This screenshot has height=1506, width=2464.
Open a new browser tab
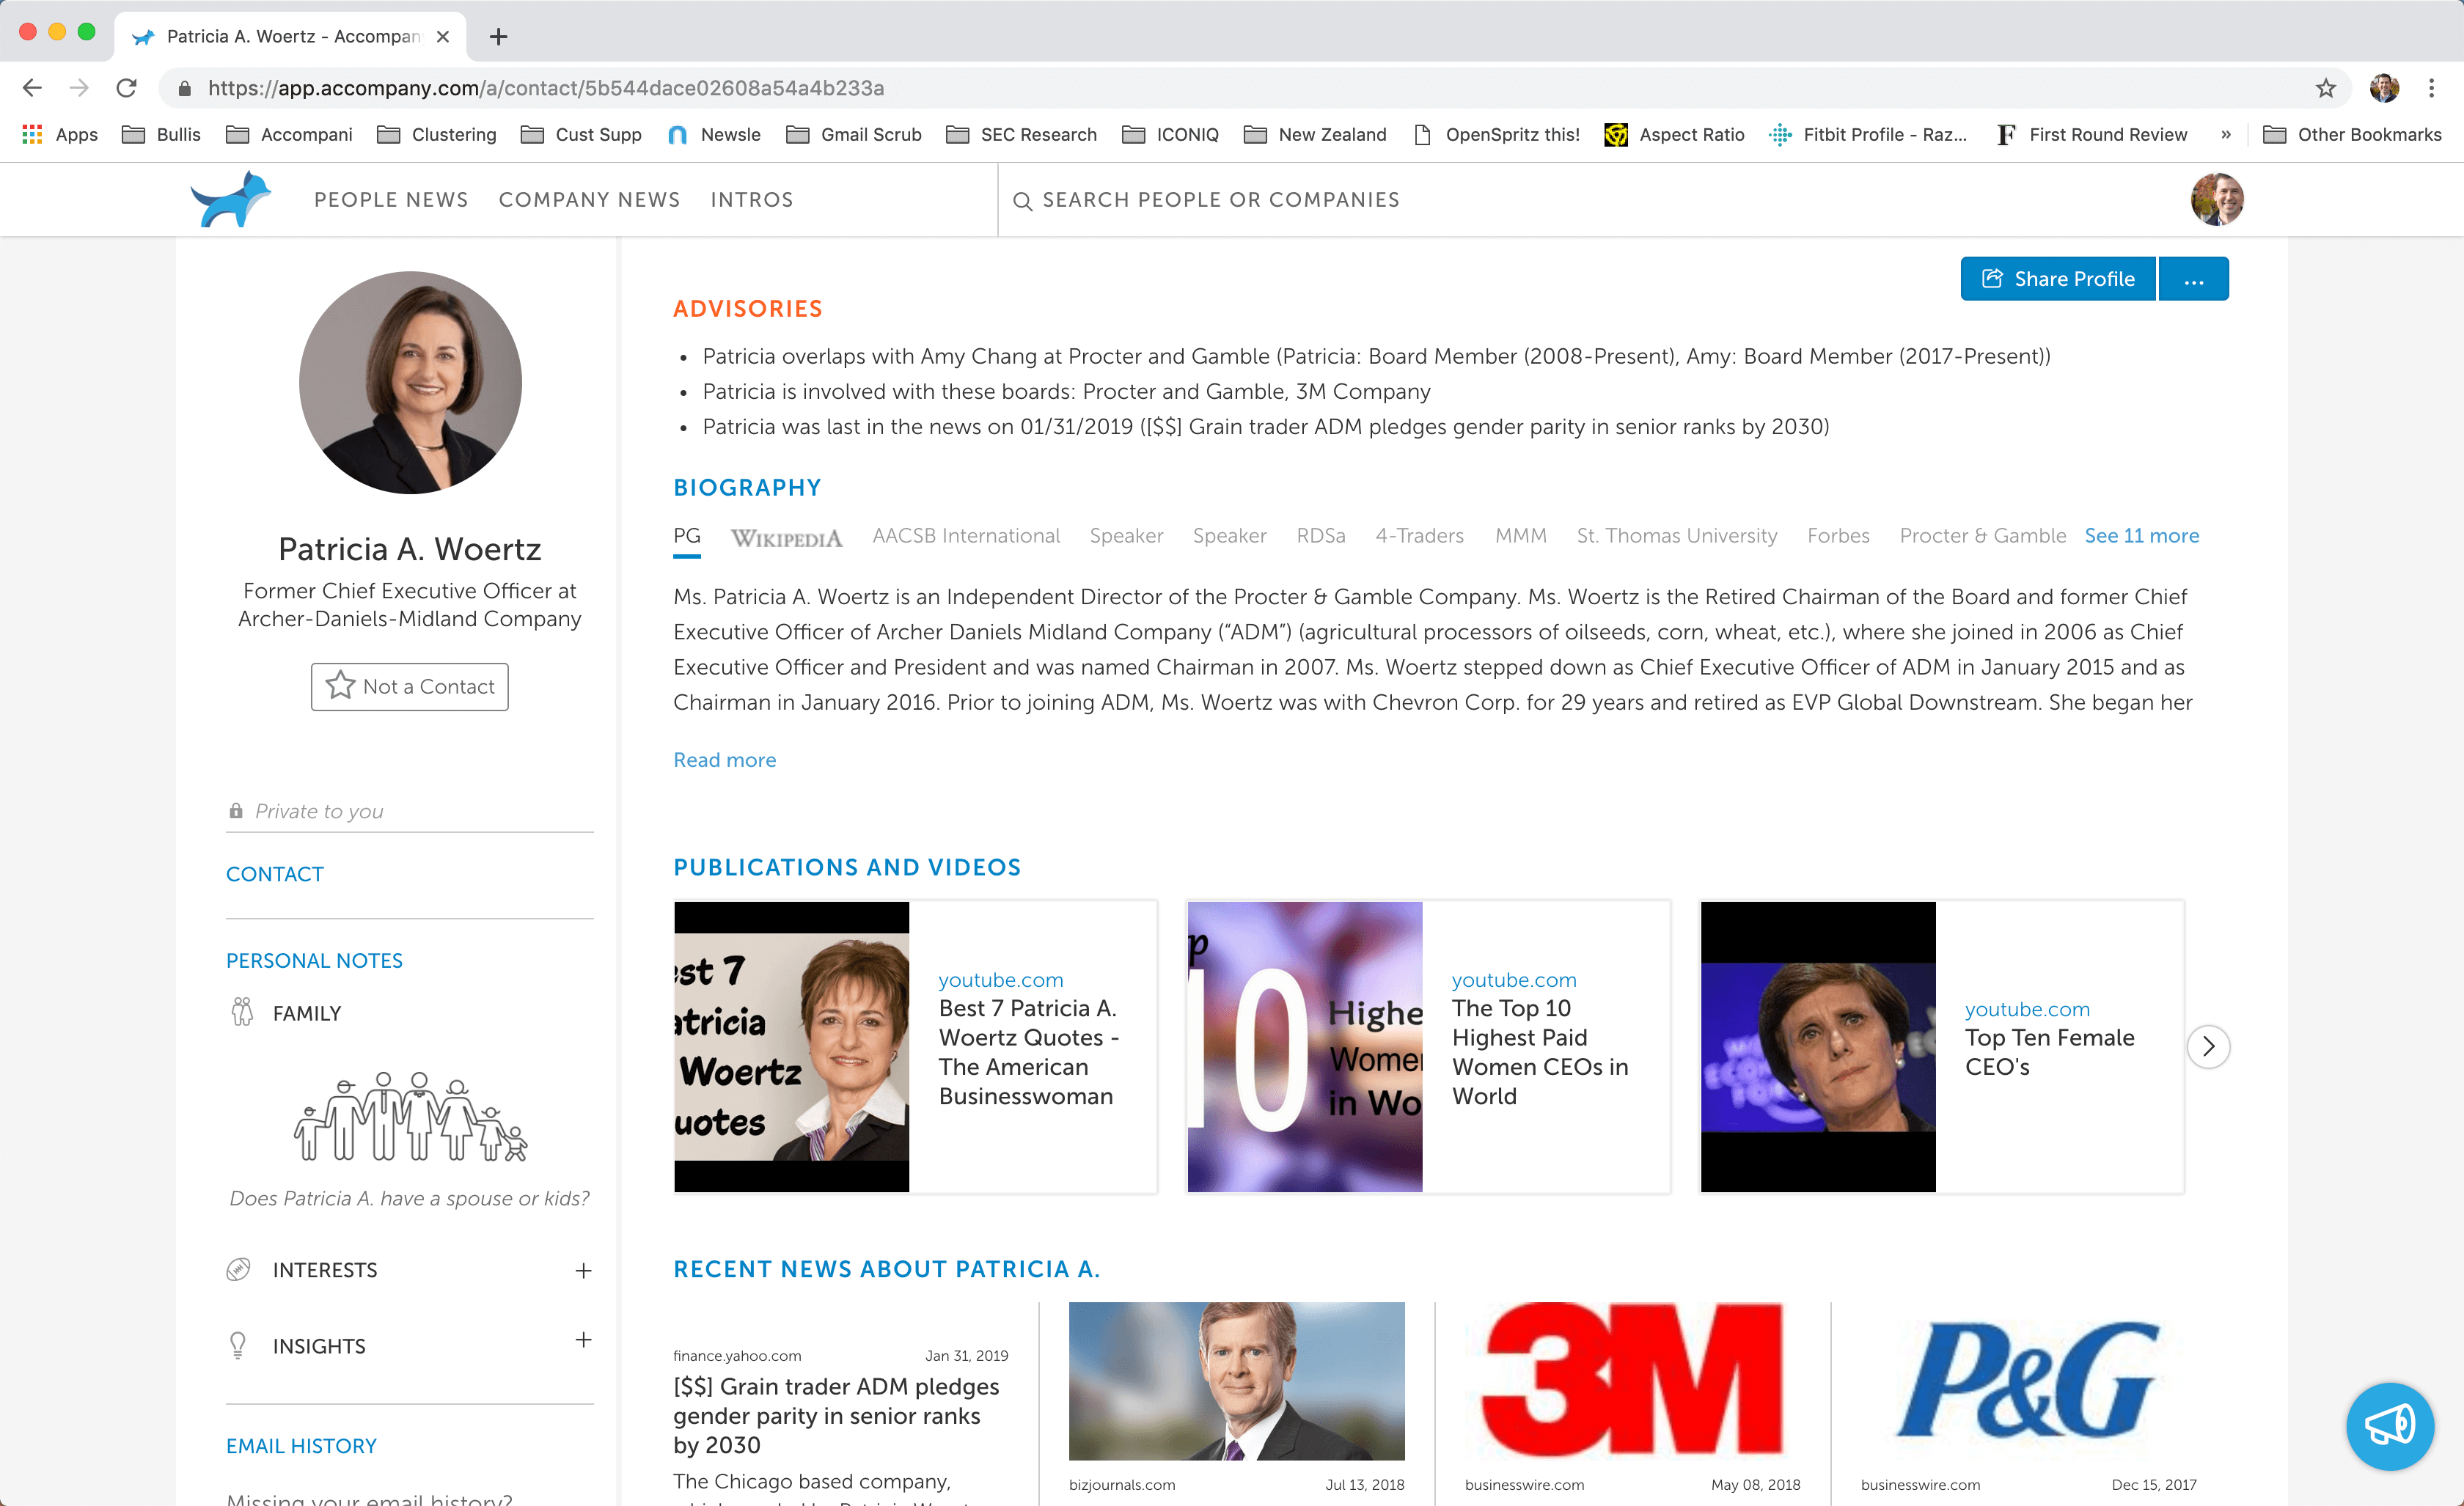(x=498, y=37)
